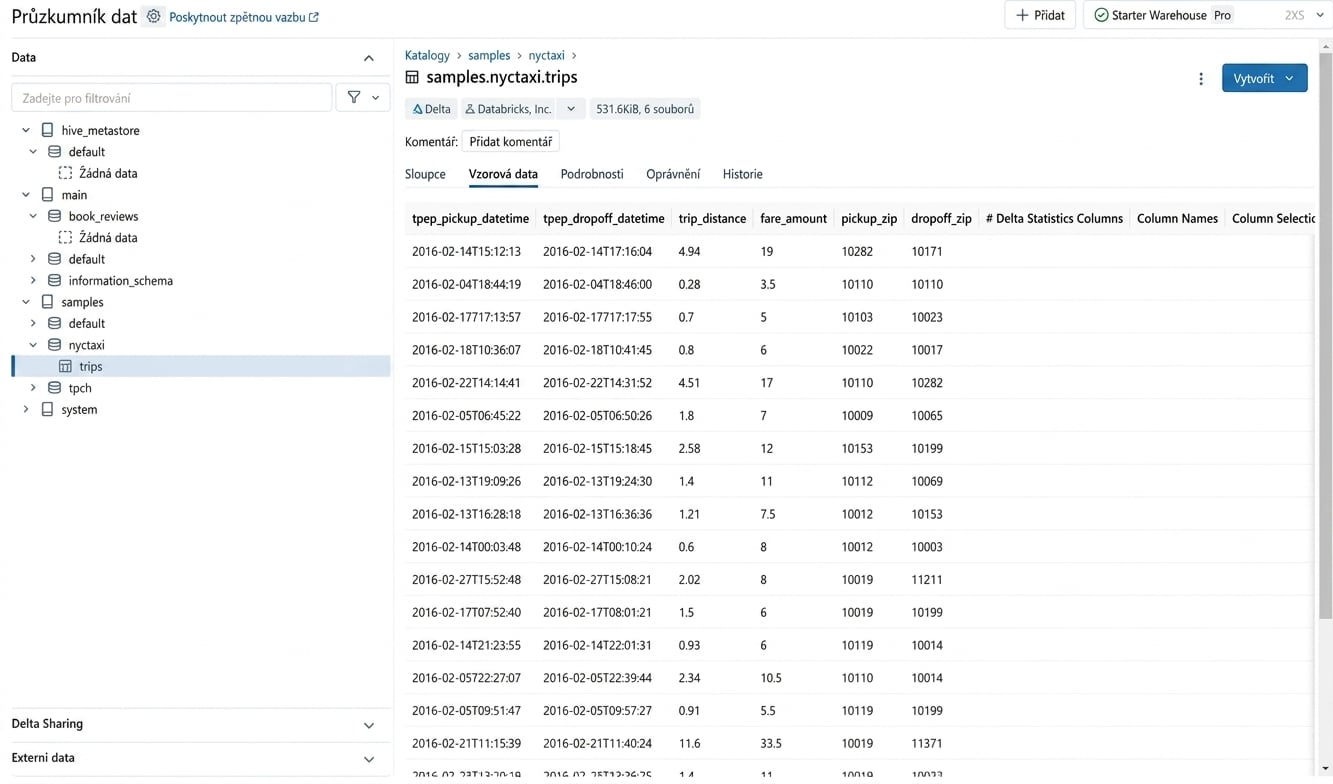The height and width of the screenshot is (784, 1333).
Task: Click the table icon beside samples.nyctaxi.trips title
Action: coord(412,77)
